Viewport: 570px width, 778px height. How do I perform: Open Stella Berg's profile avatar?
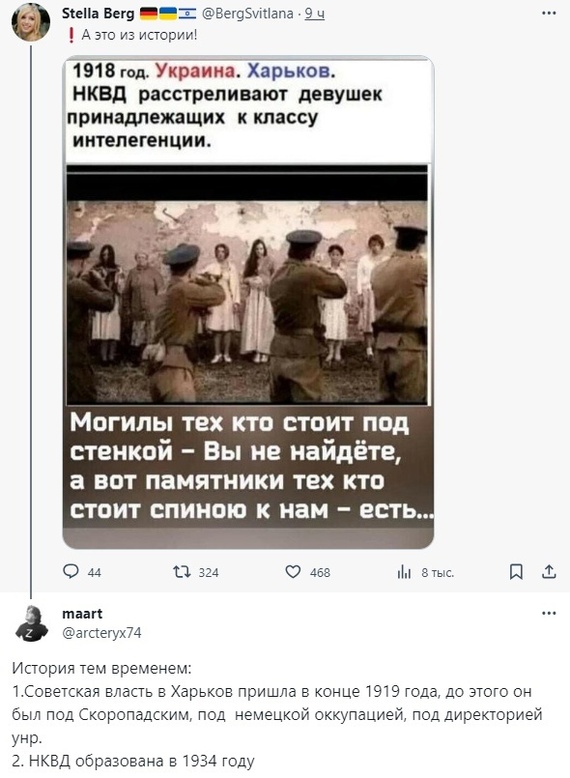pos(31,22)
